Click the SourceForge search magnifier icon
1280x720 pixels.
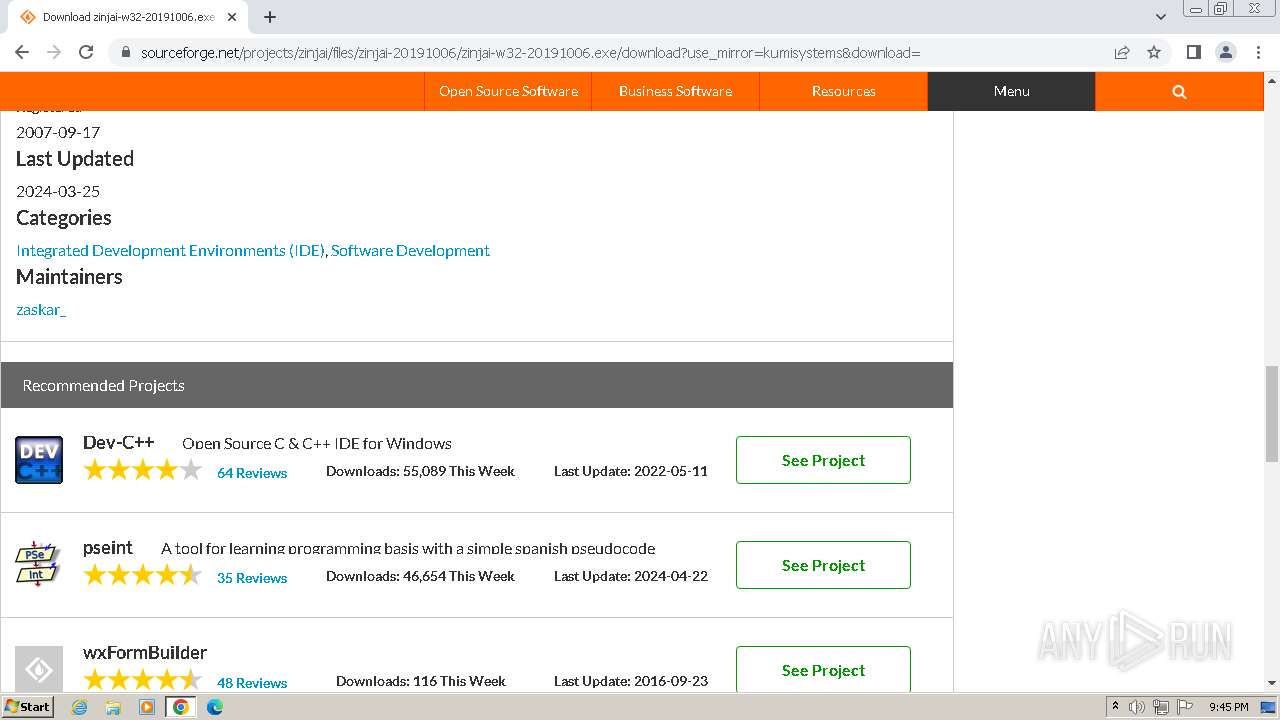1179,91
